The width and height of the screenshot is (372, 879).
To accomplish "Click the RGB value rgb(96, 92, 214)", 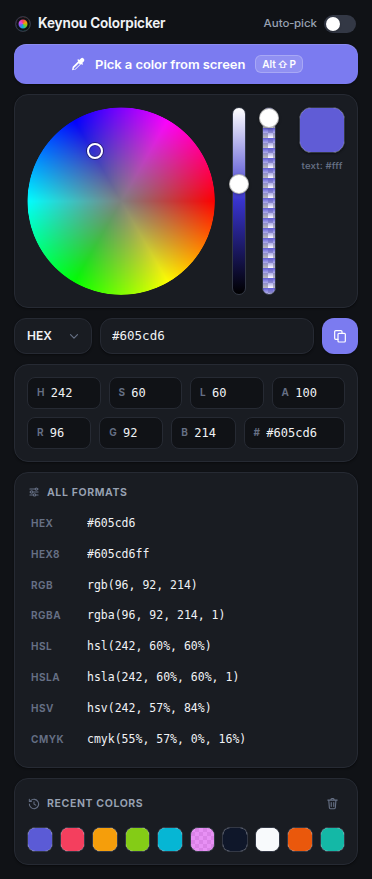I will [x=142, y=585].
